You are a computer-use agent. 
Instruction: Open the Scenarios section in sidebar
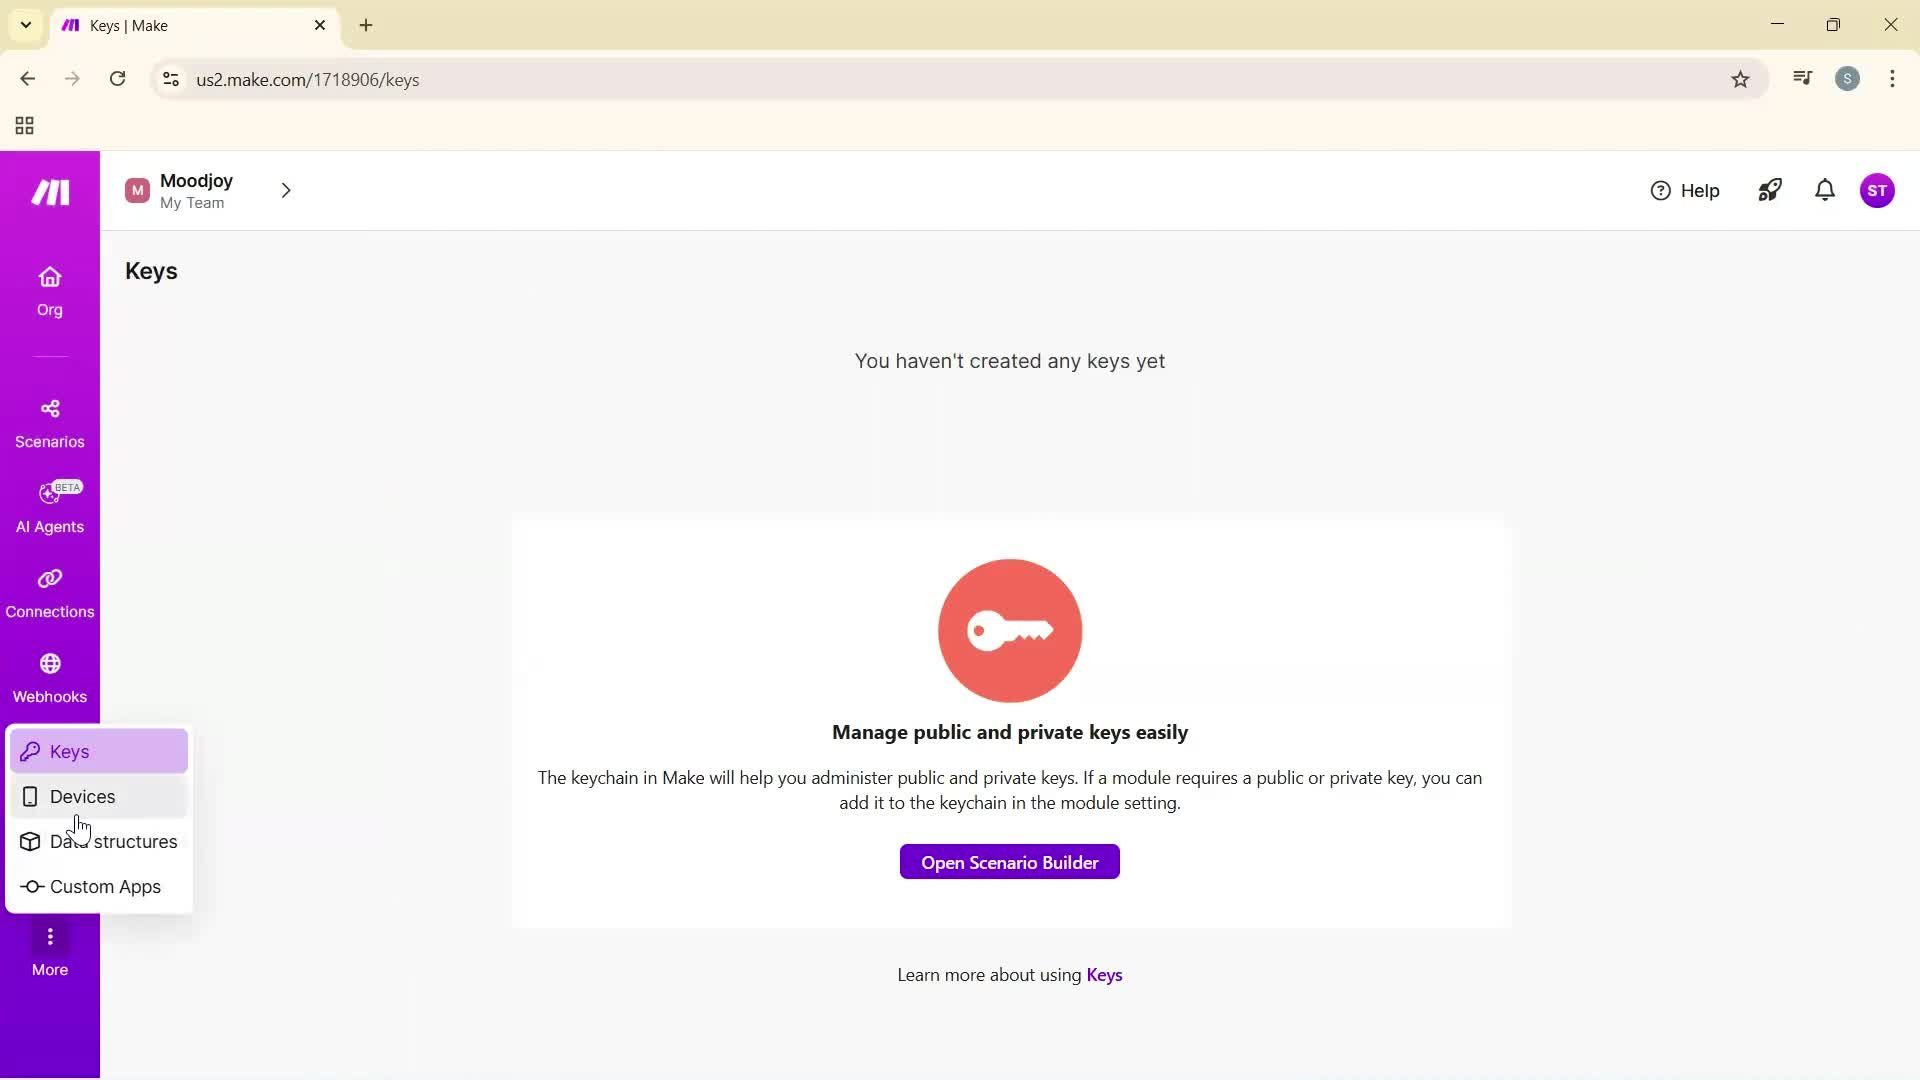[x=49, y=423]
